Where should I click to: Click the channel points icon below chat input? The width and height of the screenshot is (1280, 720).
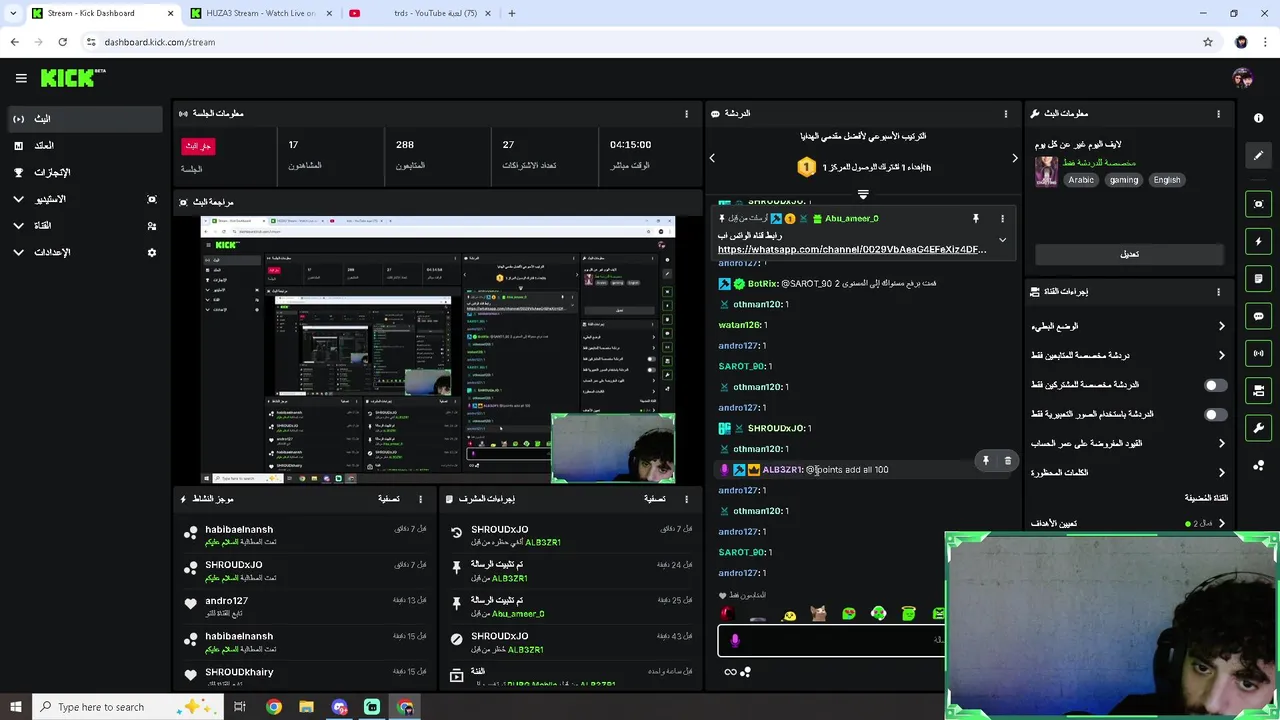[745, 672]
